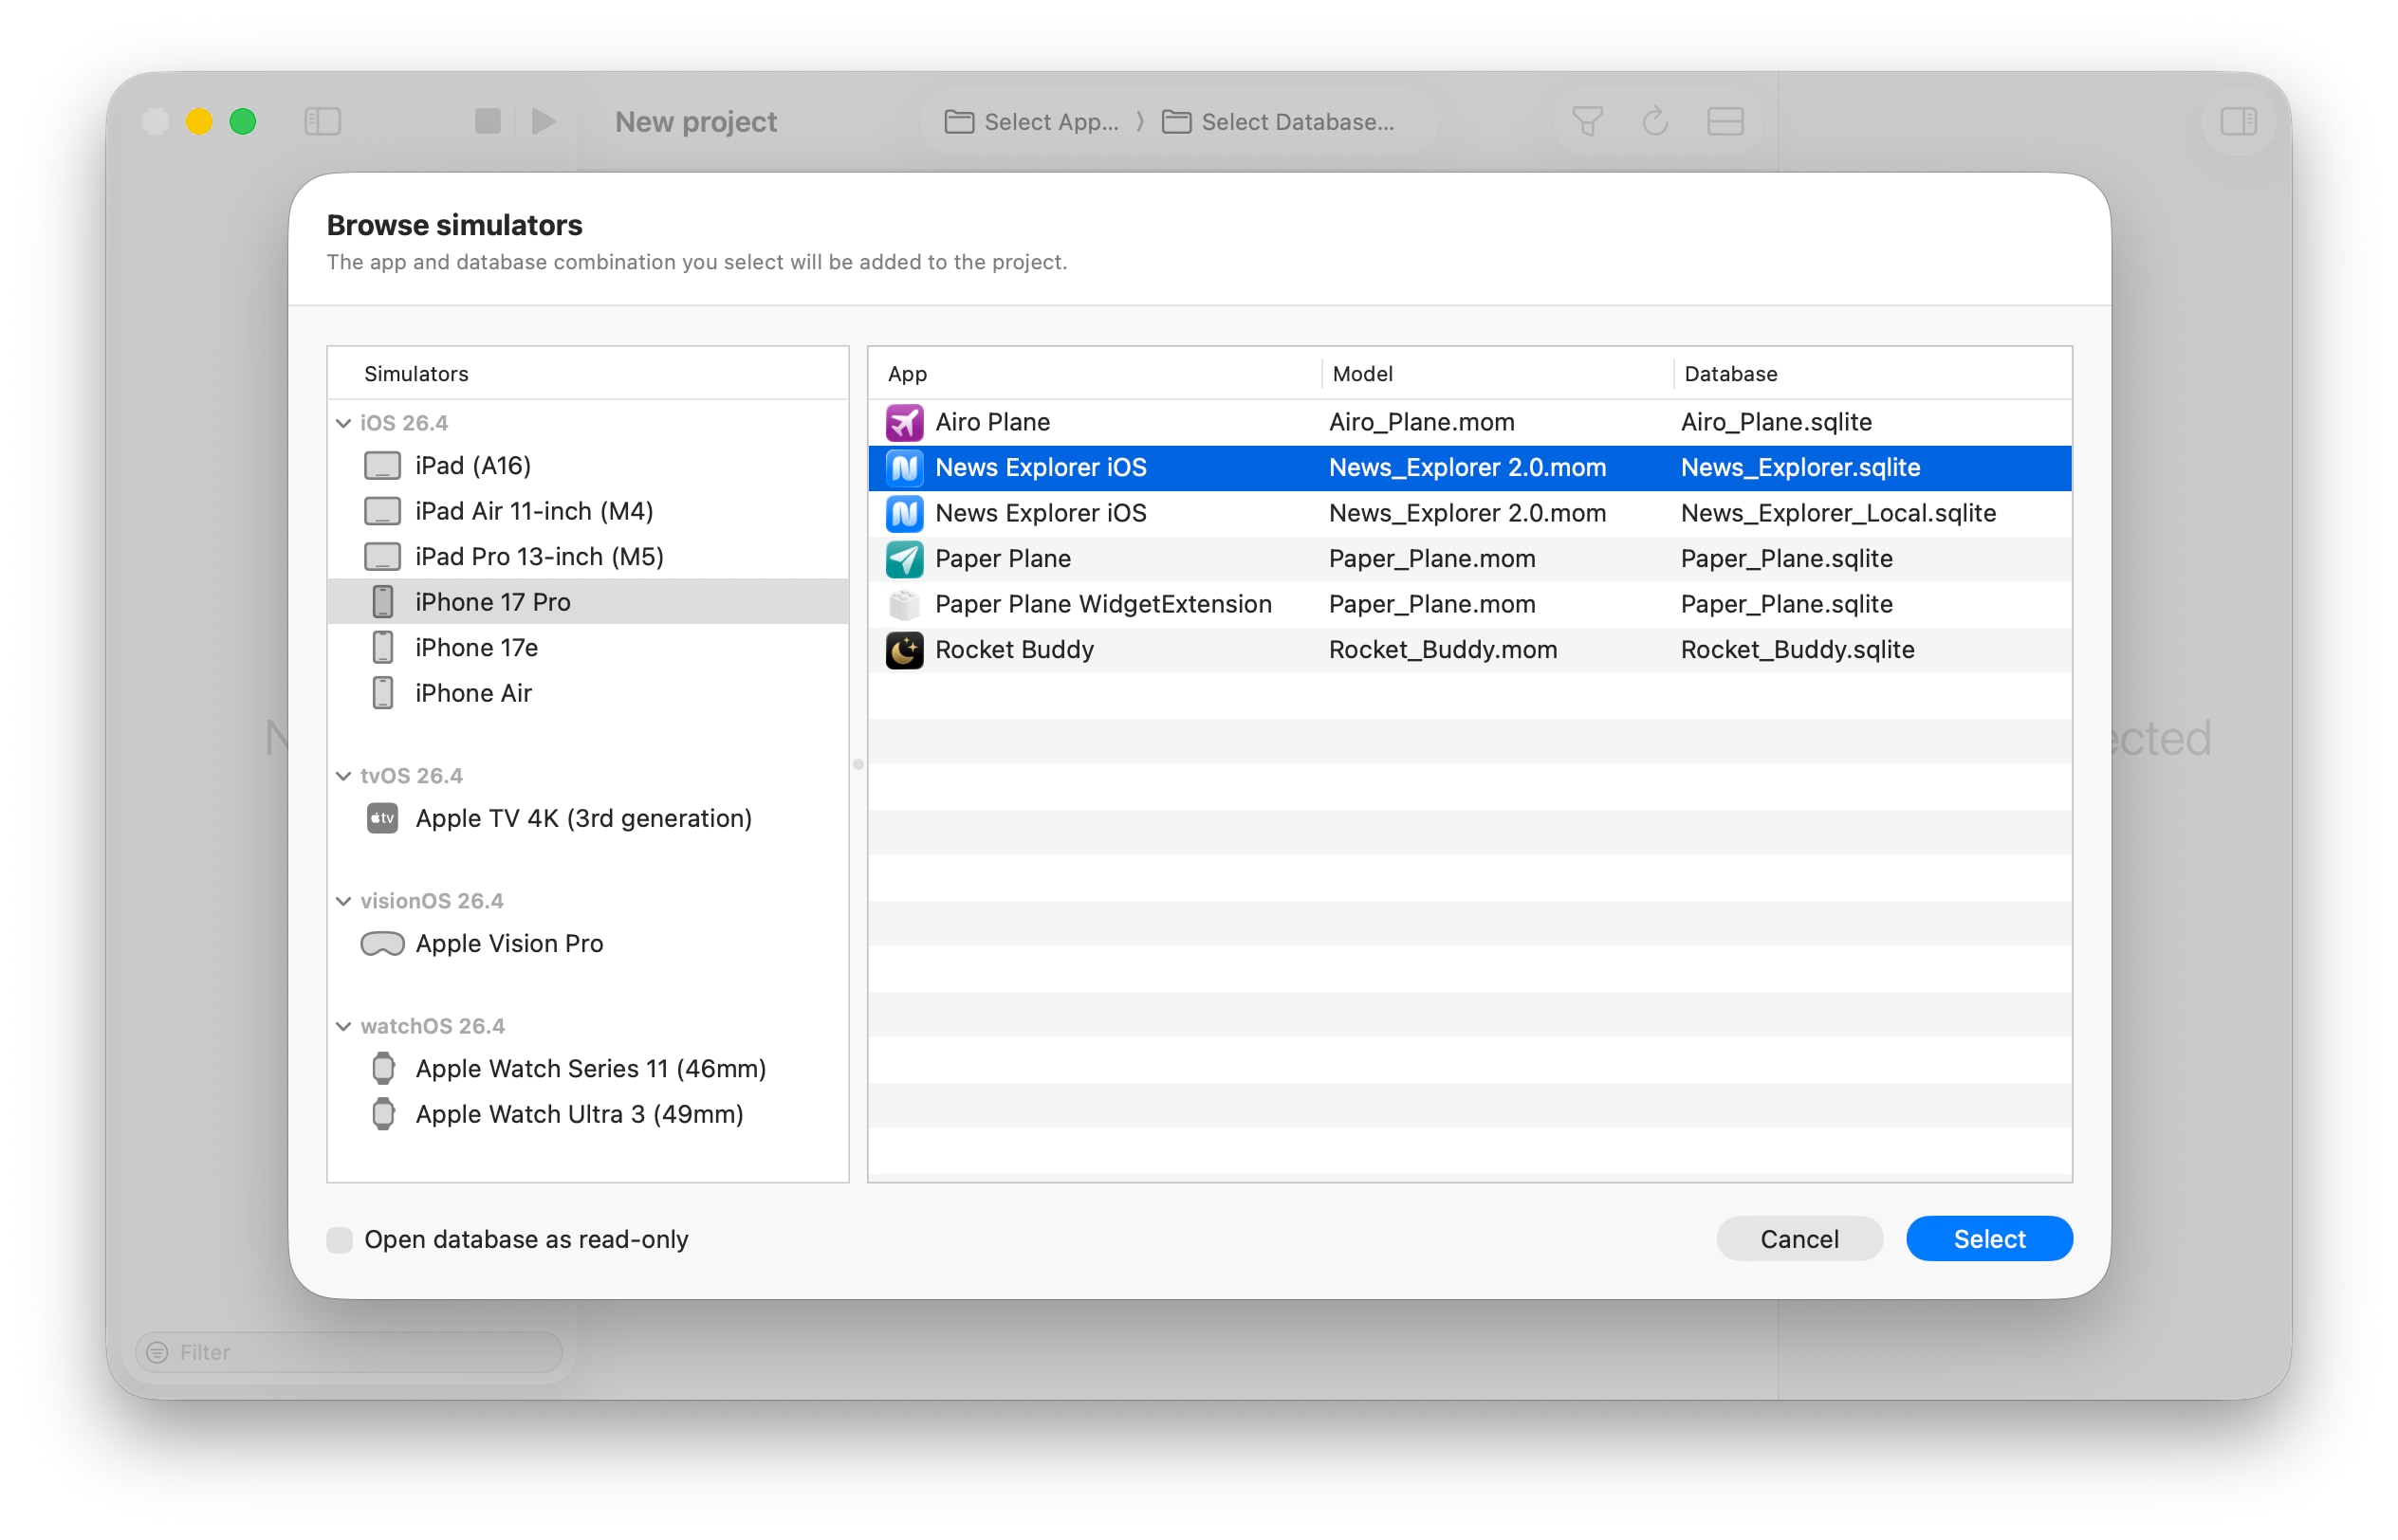
Task: Click the Cancel button
Action: point(1799,1239)
